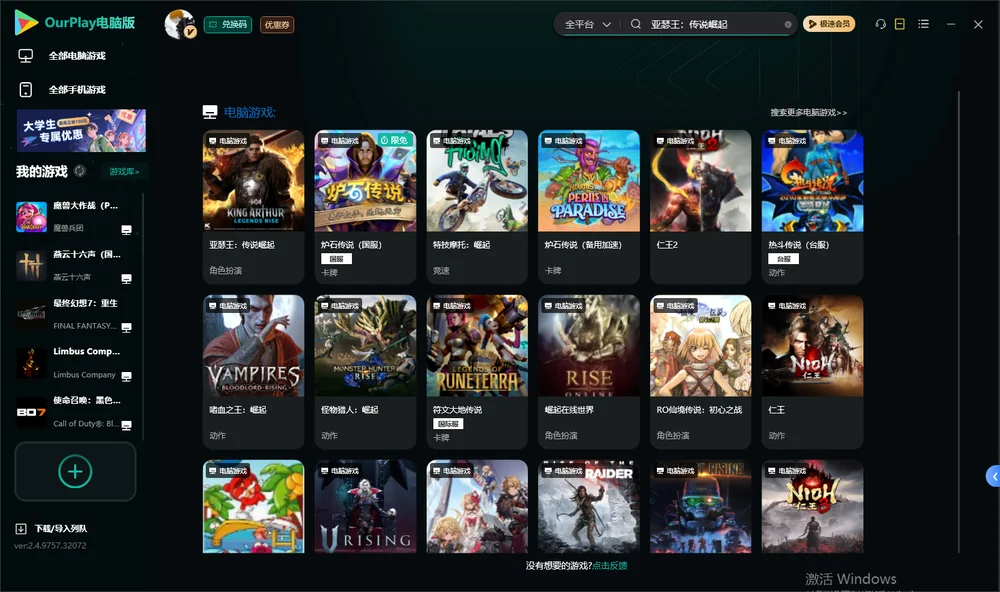Click 搜索更多电脑游戏>> link
This screenshot has height=592, width=1000.
[x=808, y=112]
